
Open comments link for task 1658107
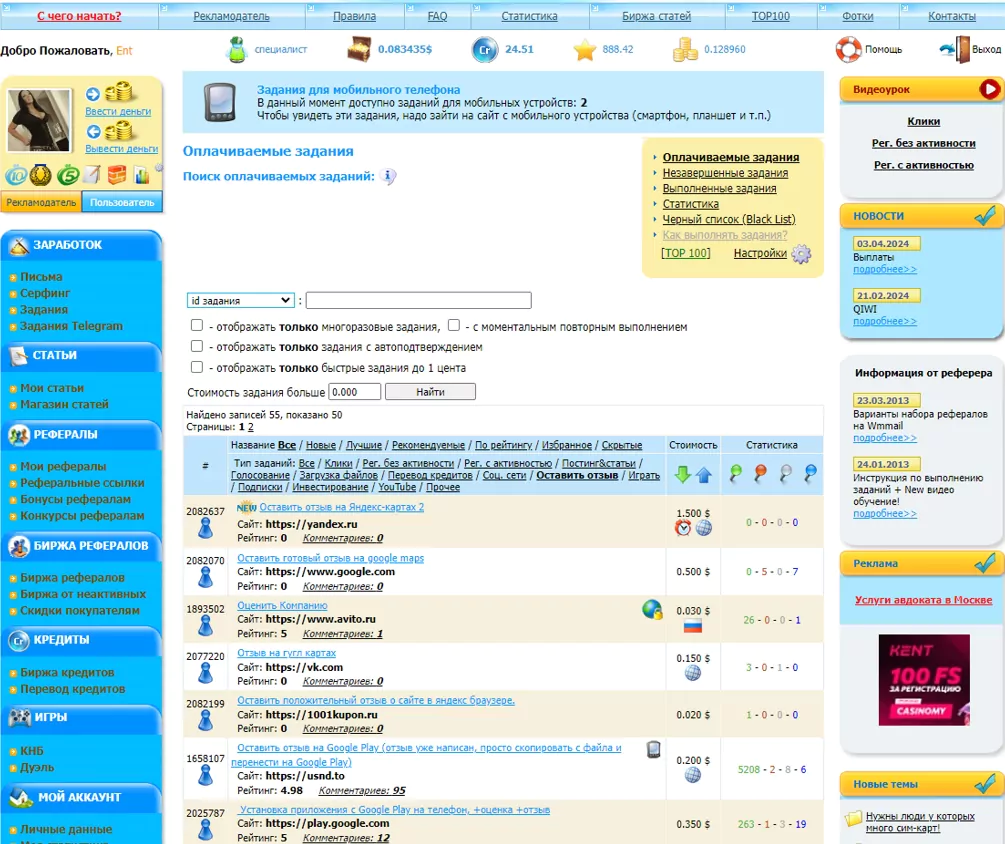coord(362,791)
